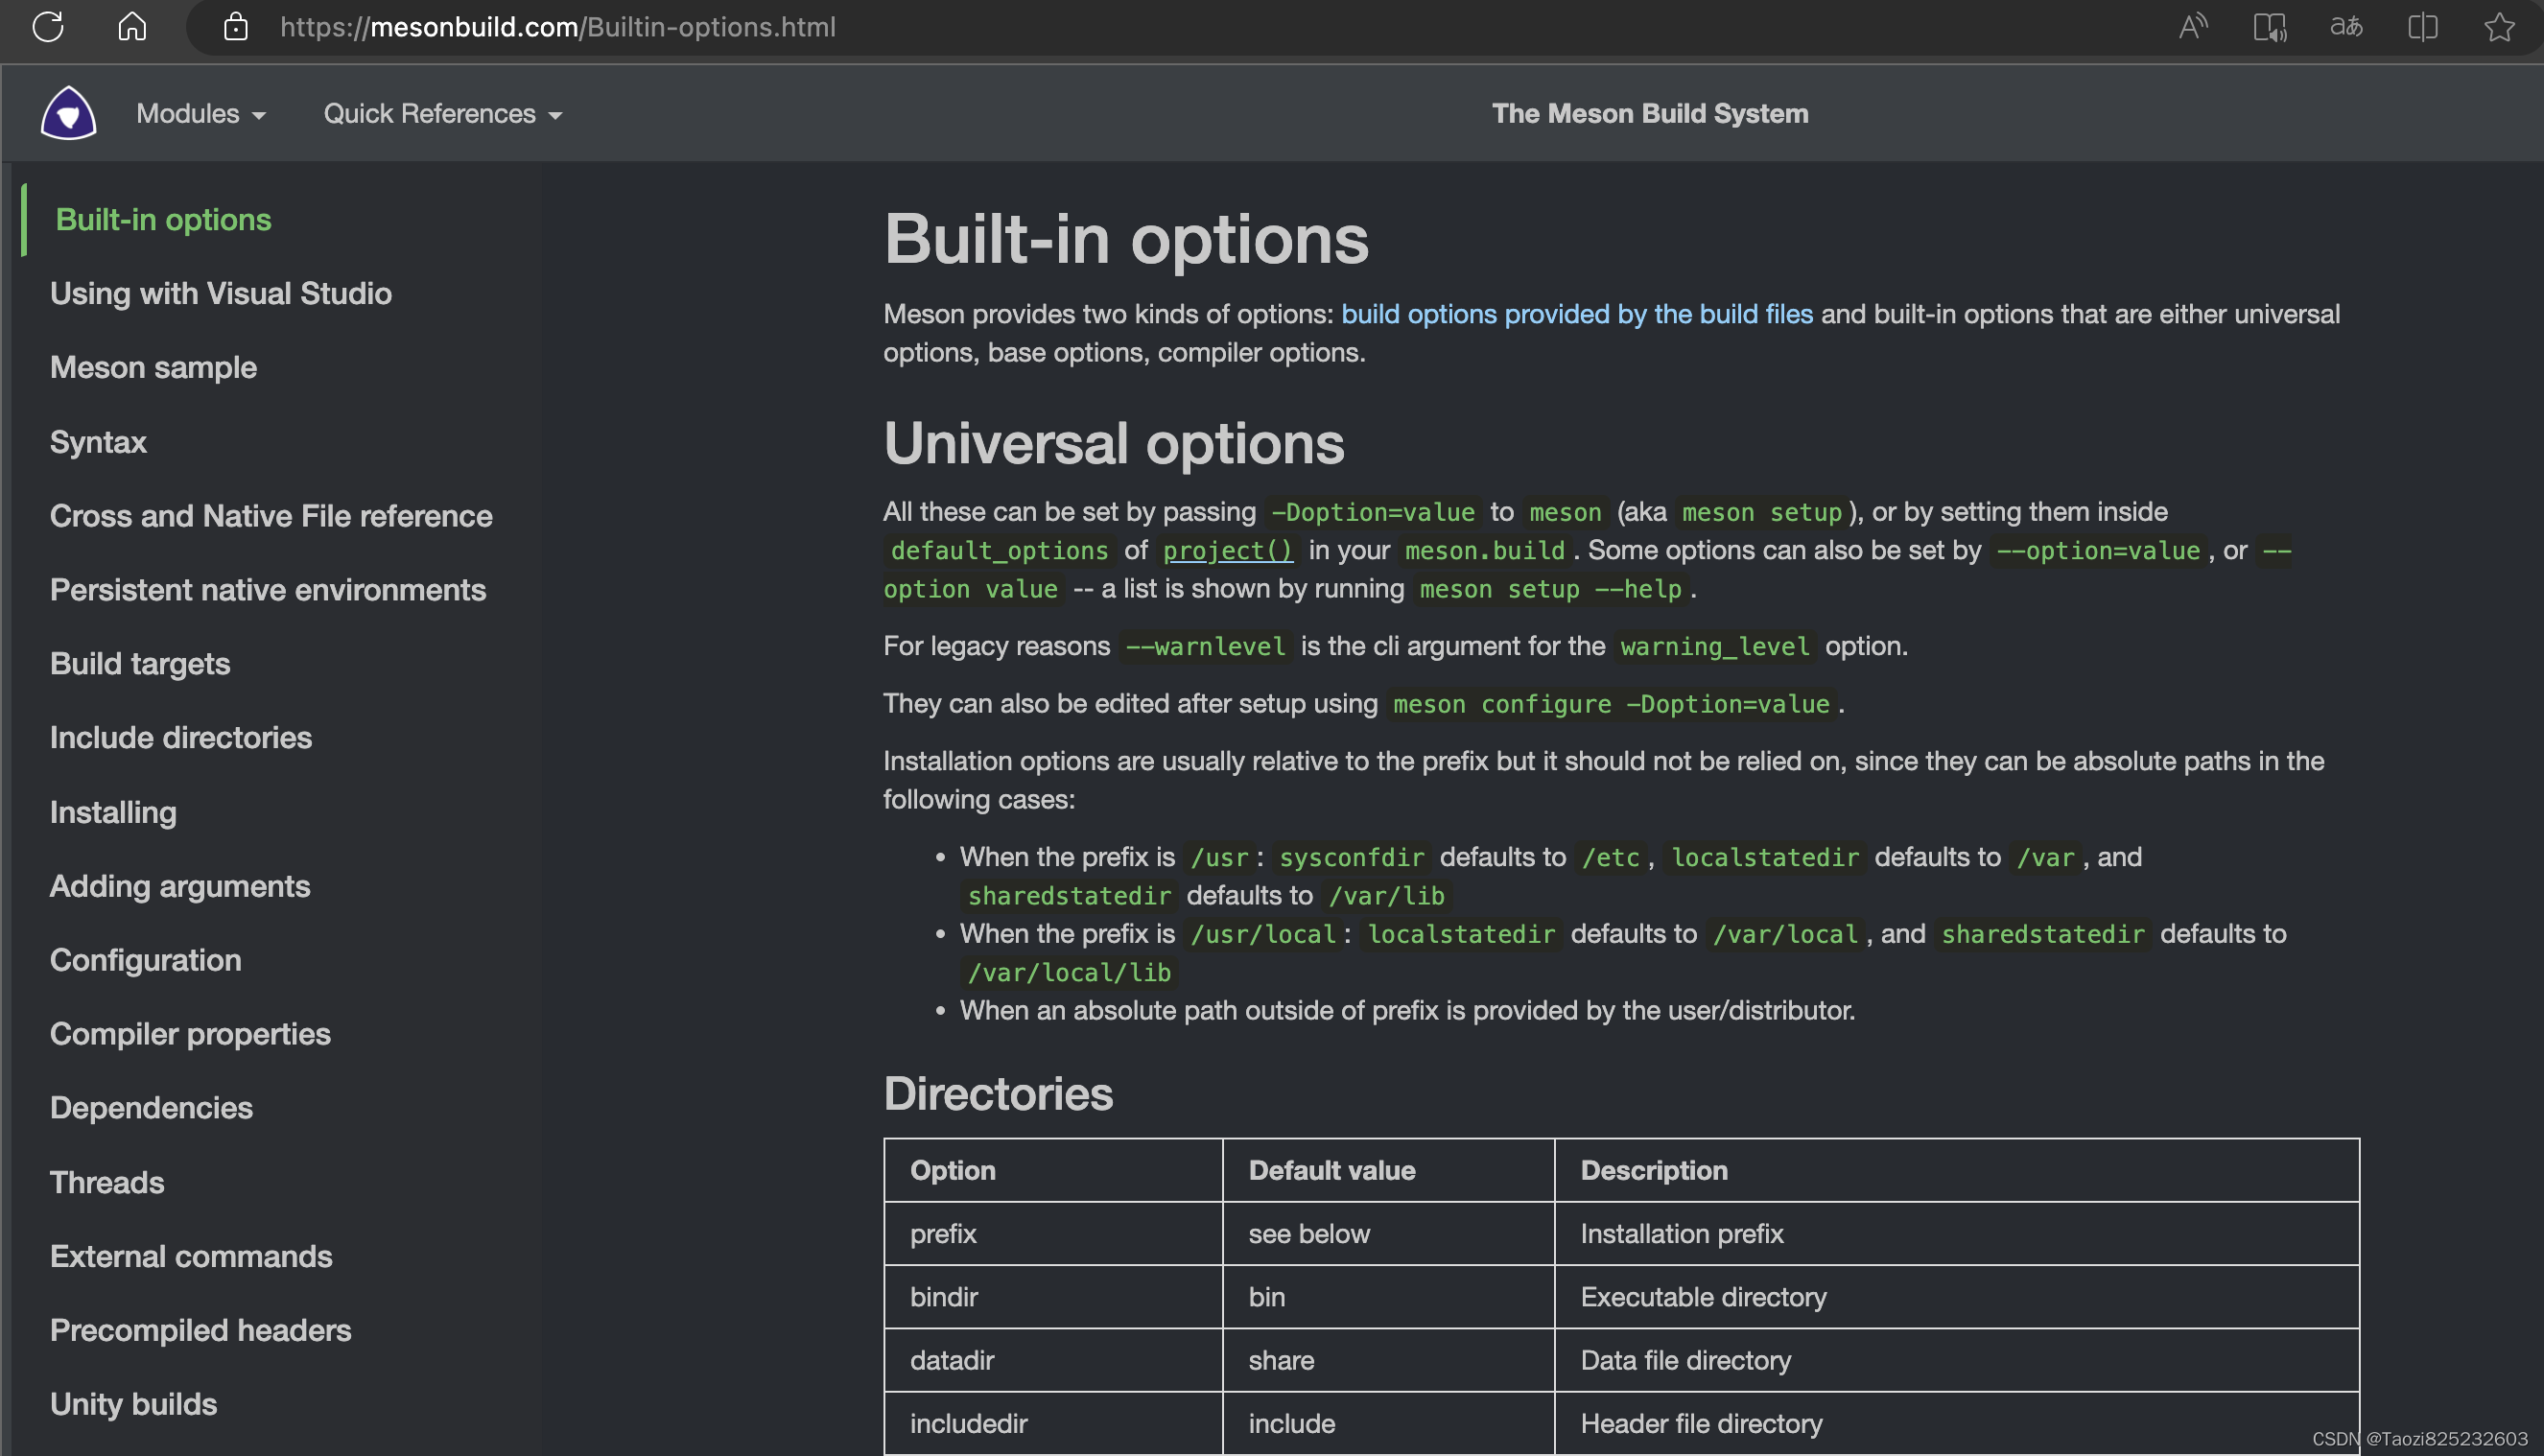The width and height of the screenshot is (2544, 1456).
Task: Click the Using with Visual Studio item
Action: 222,294
